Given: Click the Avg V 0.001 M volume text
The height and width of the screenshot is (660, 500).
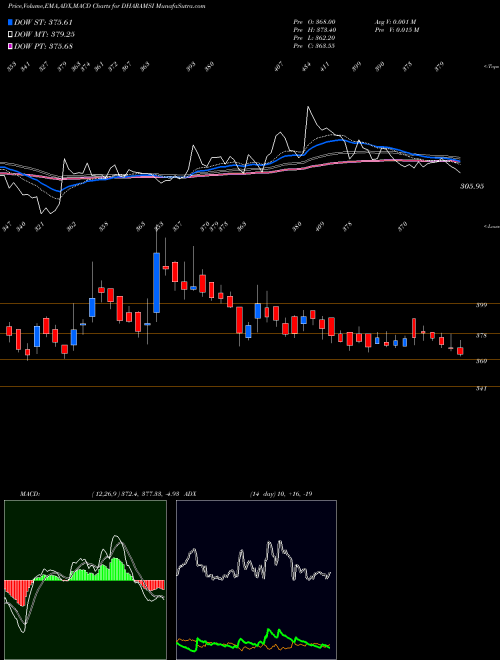Looking at the screenshot, I should click(x=396, y=22).
